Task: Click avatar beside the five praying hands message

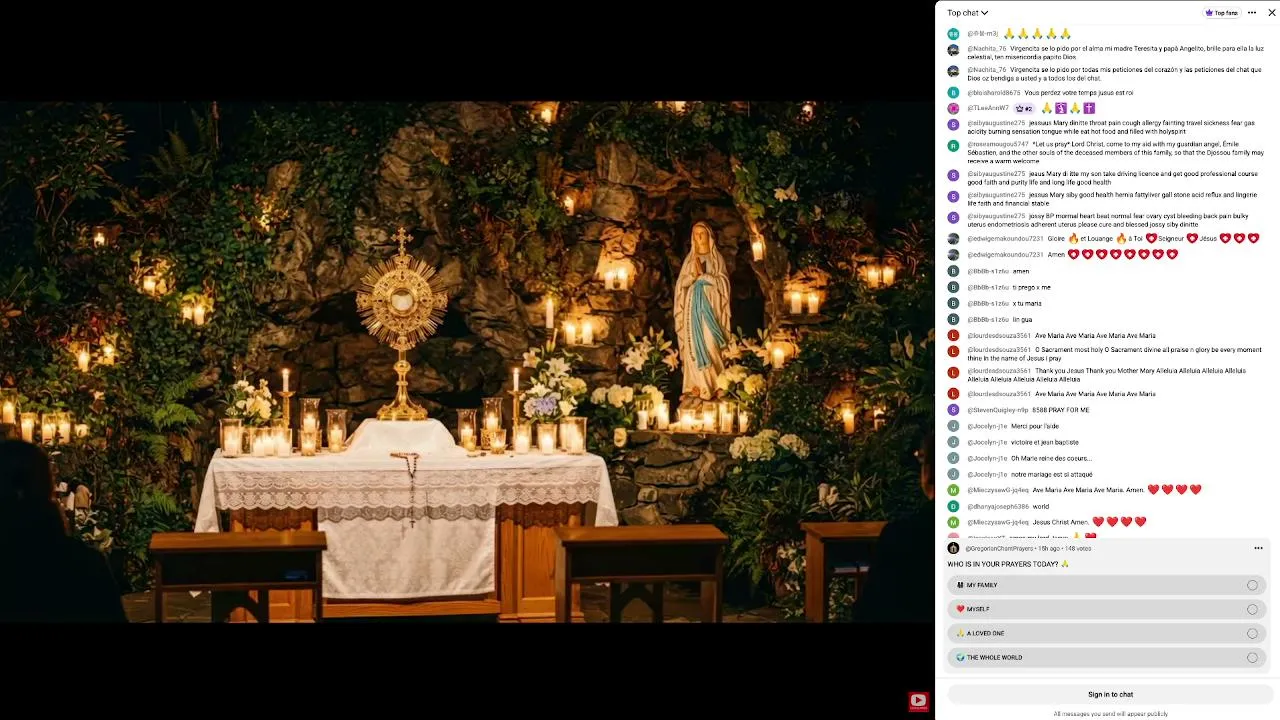Action: tap(953, 34)
